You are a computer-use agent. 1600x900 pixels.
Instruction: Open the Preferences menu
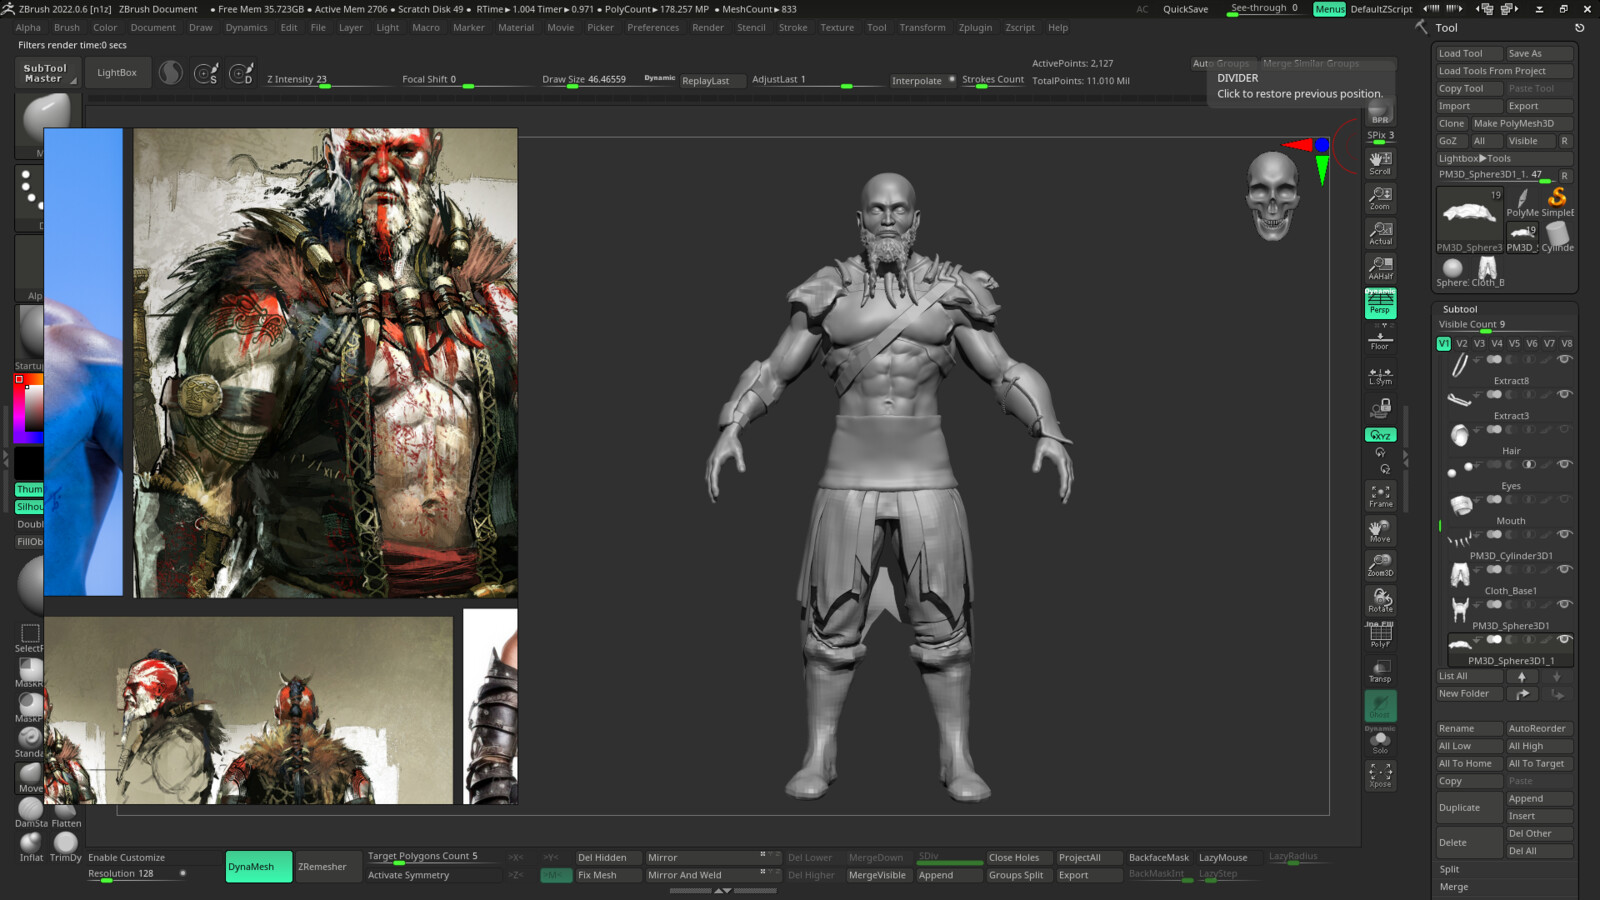pos(653,28)
